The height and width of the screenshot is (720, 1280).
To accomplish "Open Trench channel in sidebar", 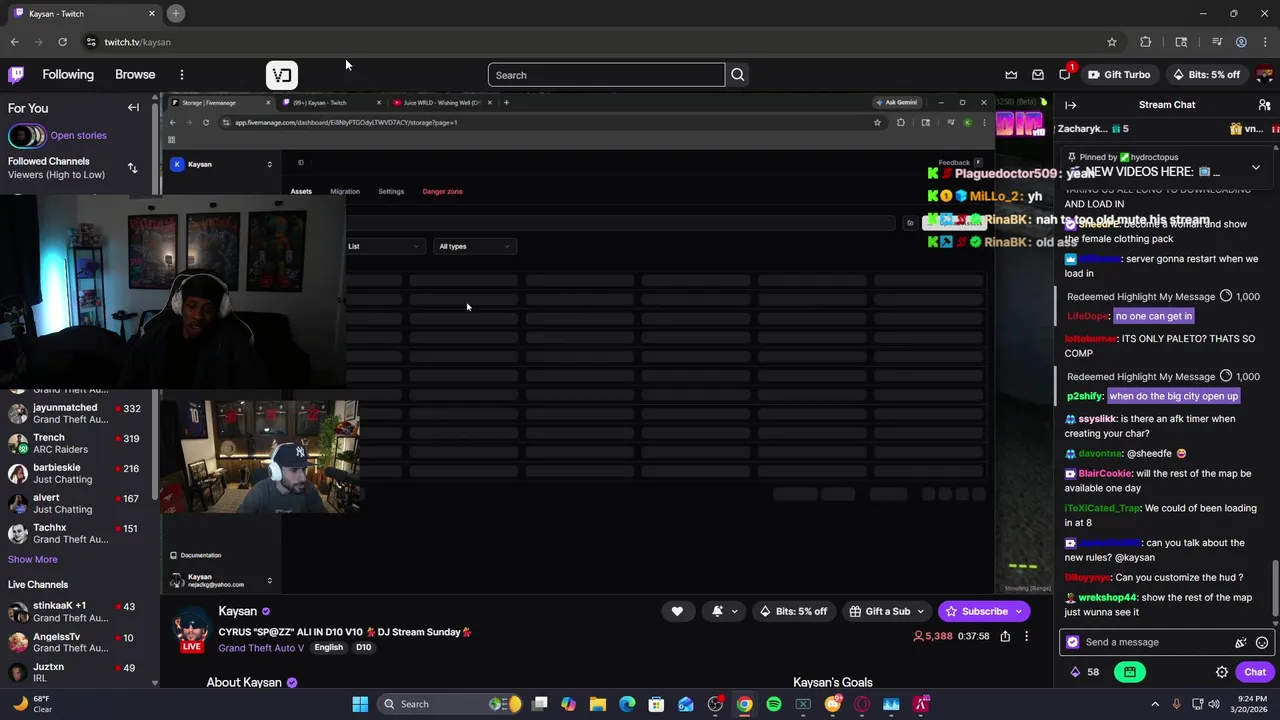I will [78, 443].
